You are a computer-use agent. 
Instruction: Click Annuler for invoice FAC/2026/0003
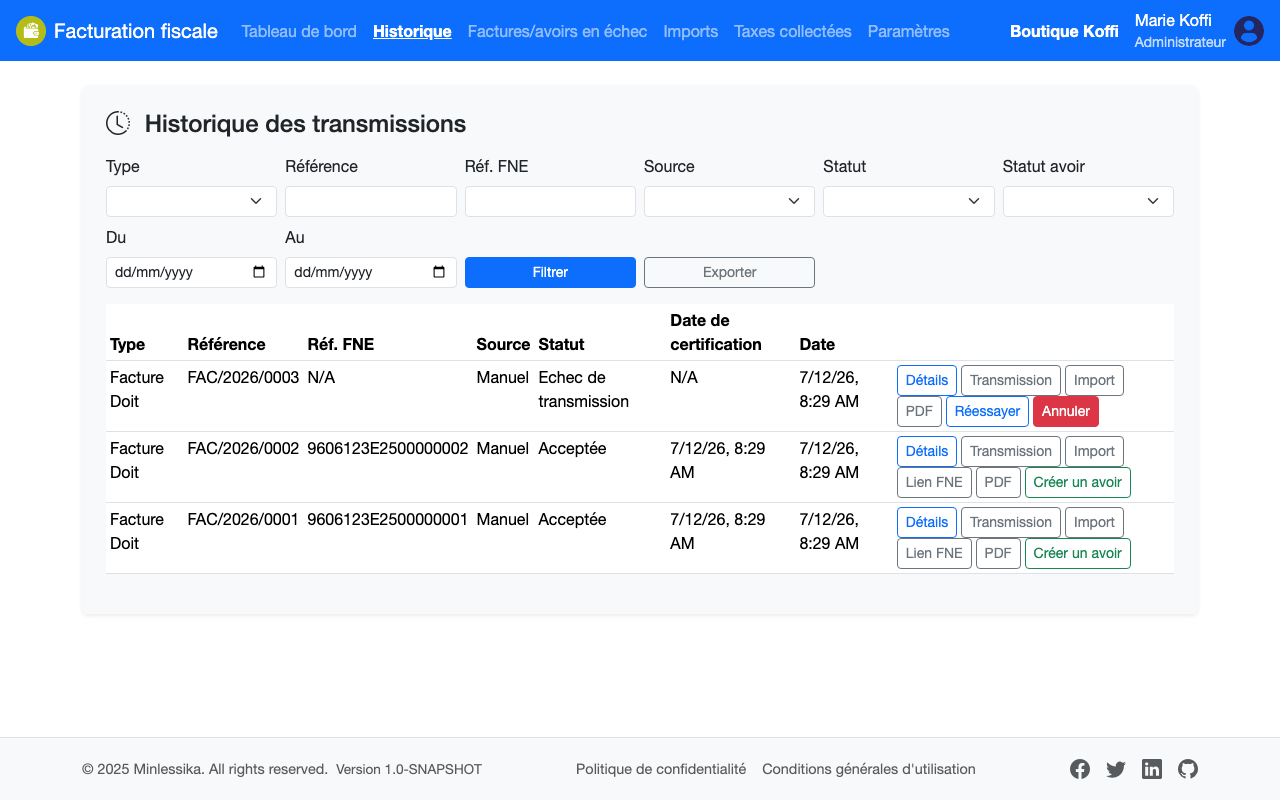point(1066,411)
